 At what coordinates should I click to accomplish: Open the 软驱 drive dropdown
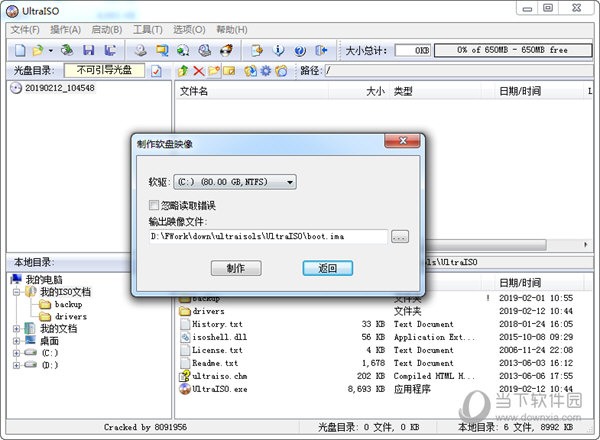235,182
